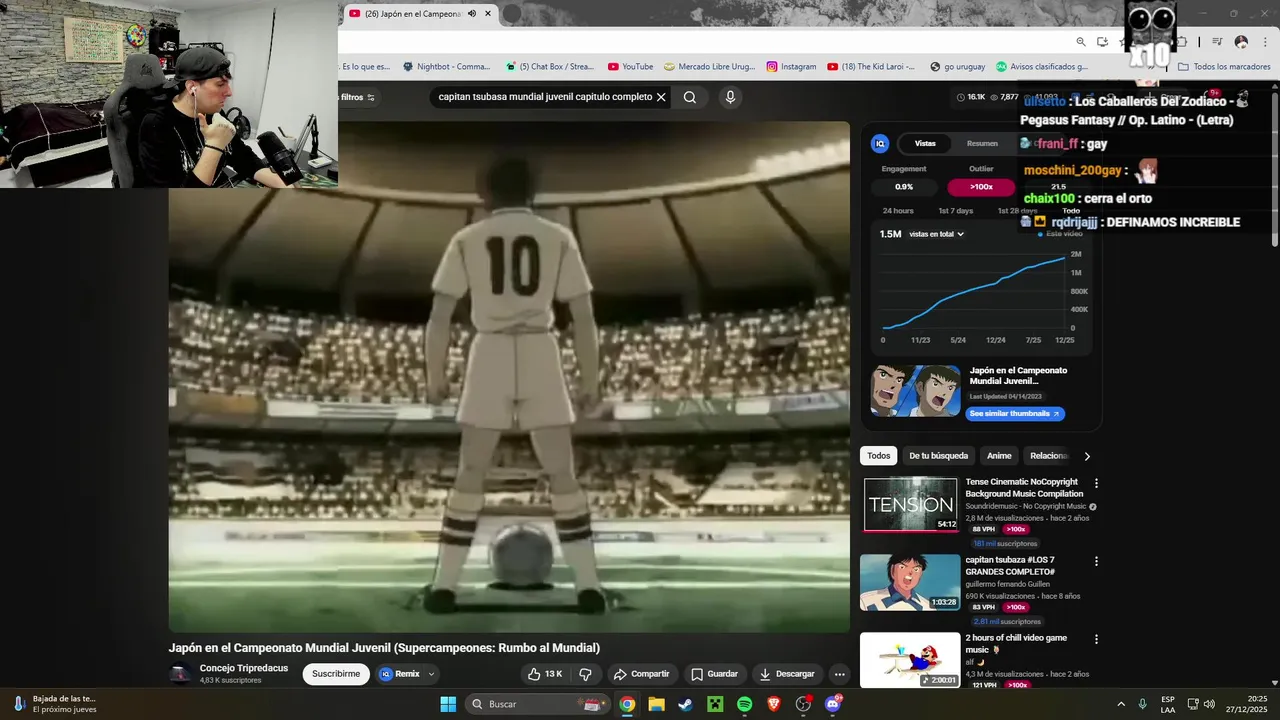Click the taskbar Buscar search box

tap(538, 704)
